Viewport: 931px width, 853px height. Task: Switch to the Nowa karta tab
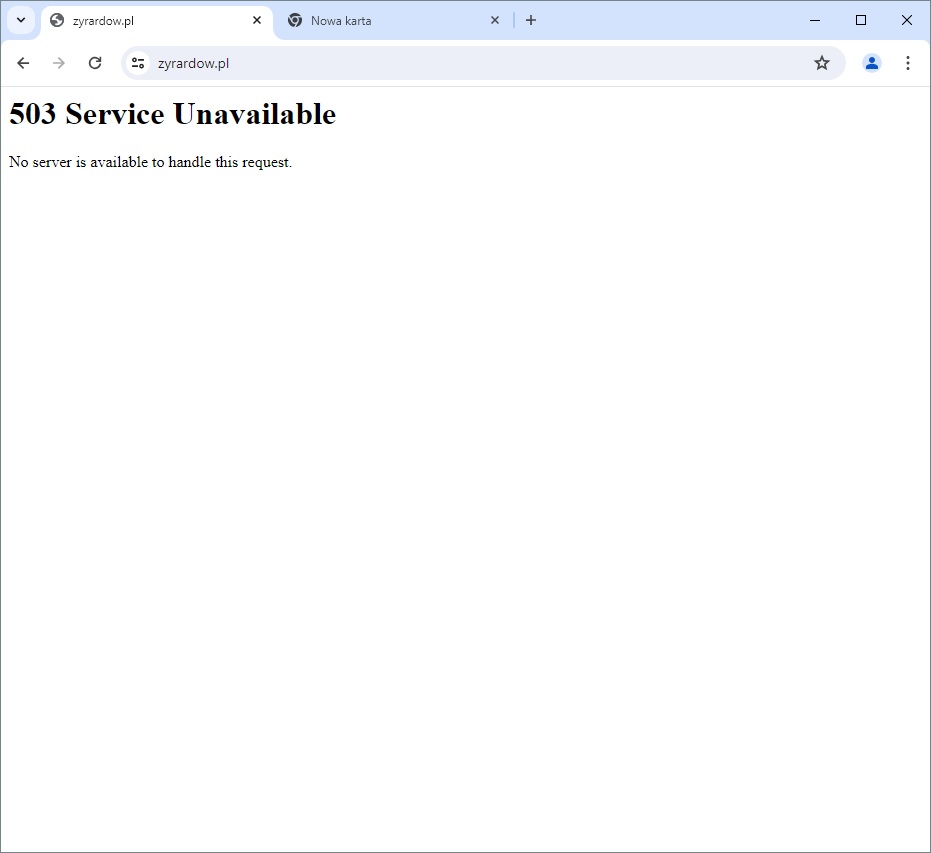pyautogui.click(x=390, y=21)
